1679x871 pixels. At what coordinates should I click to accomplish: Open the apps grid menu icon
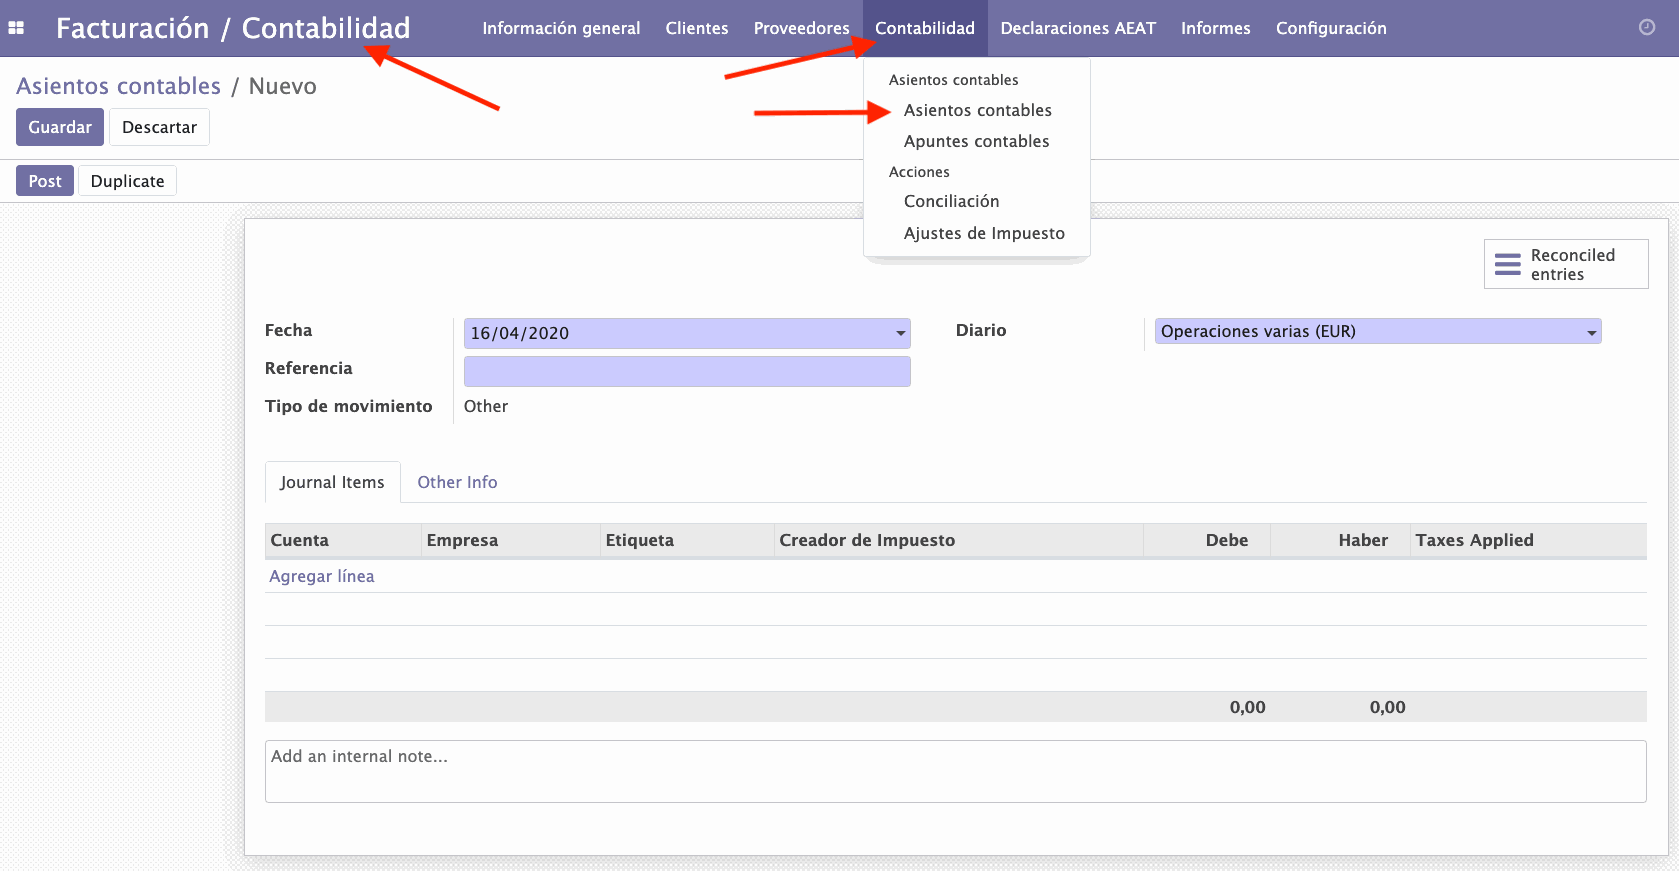[16, 28]
